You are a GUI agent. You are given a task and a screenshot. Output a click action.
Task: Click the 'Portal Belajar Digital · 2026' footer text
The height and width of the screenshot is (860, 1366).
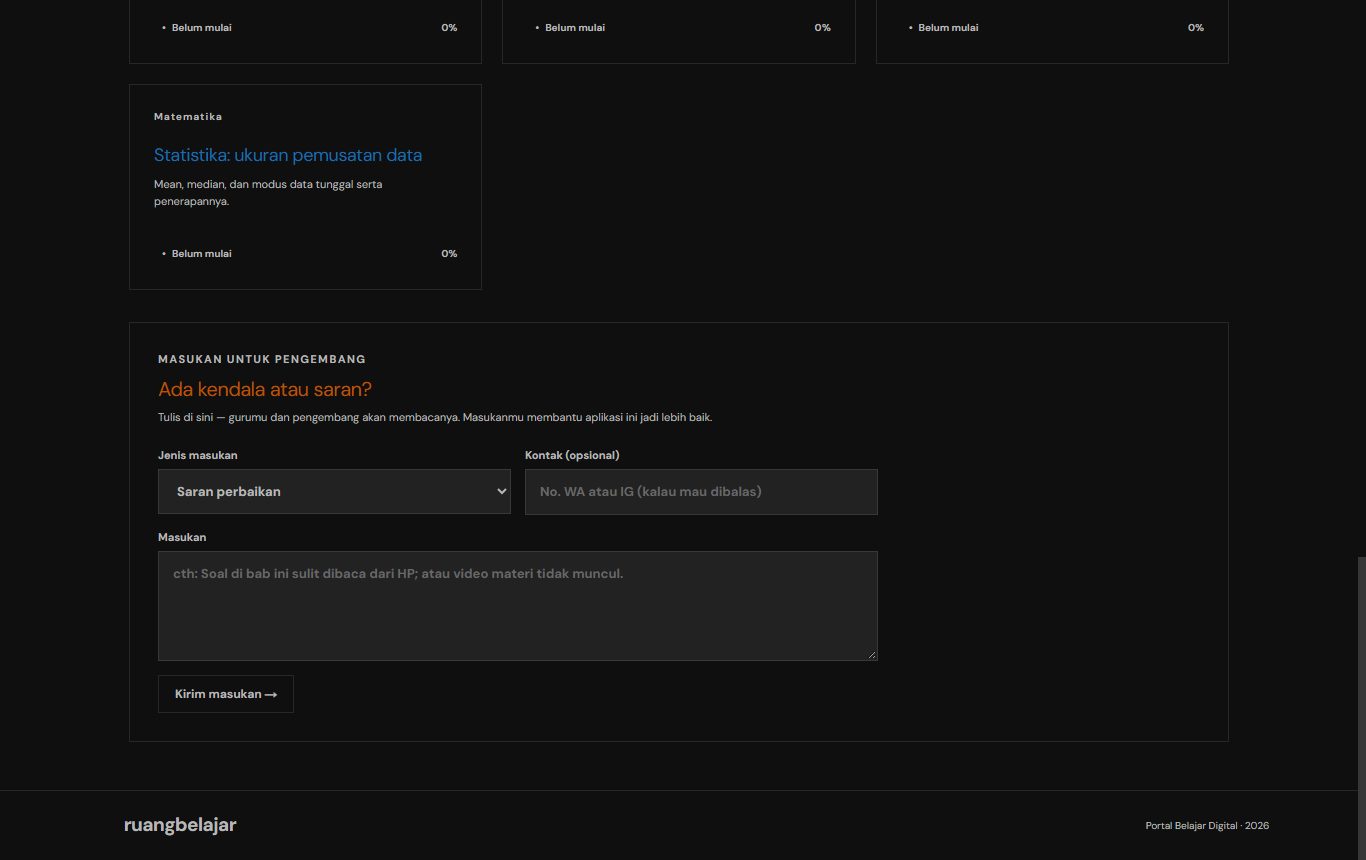tap(1207, 826)
